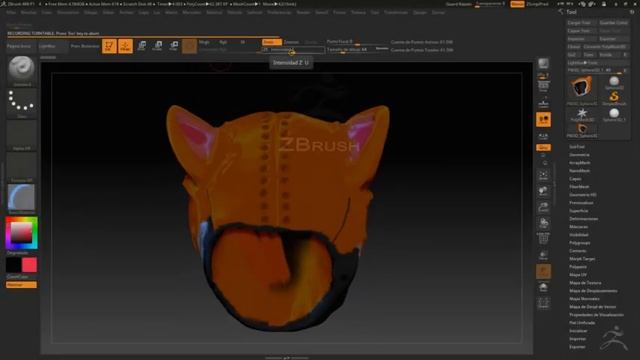Select the Move transform icon in top shelf

click(x=142, y=46)
